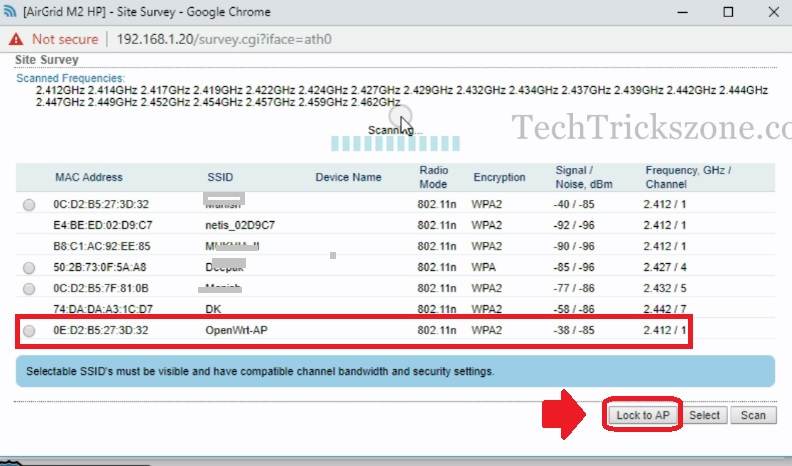Viewport: 792px width, 466px height.
Task: Start a rescan with the Scan button
Action: point(753,415)
